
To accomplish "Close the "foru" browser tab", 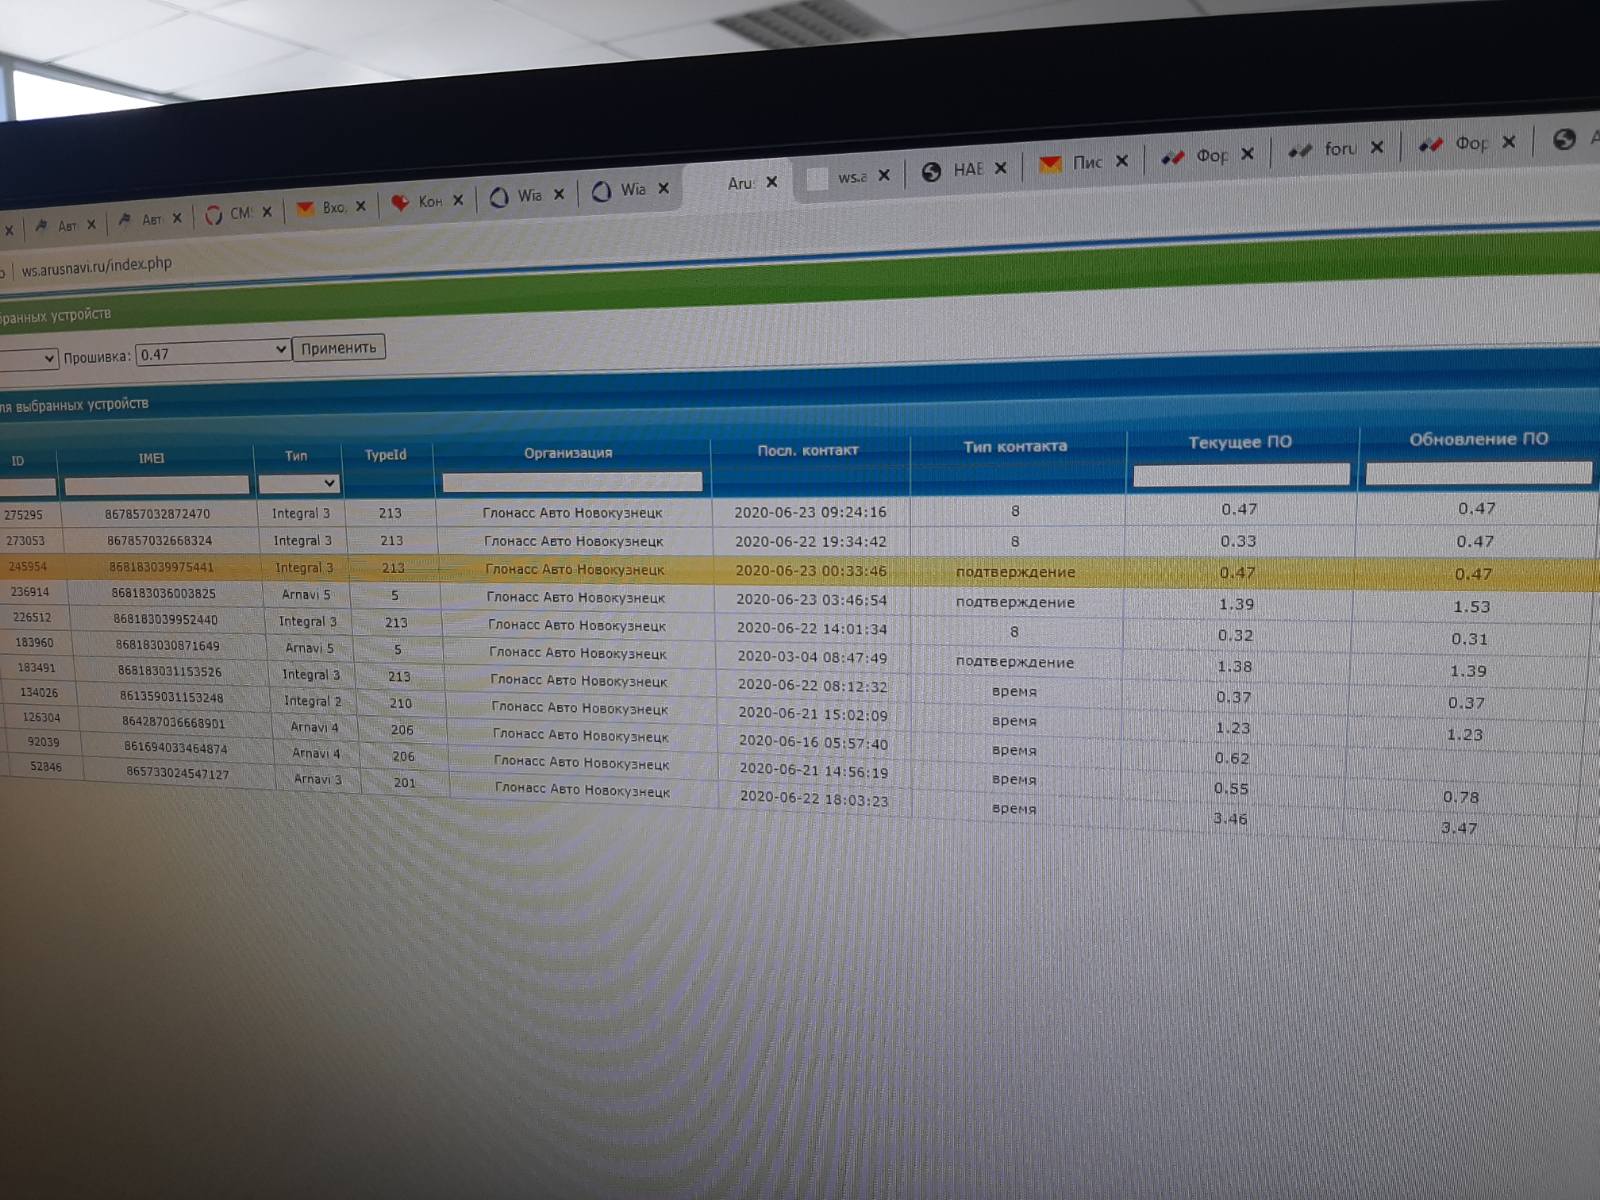I will click(1376, 148).
